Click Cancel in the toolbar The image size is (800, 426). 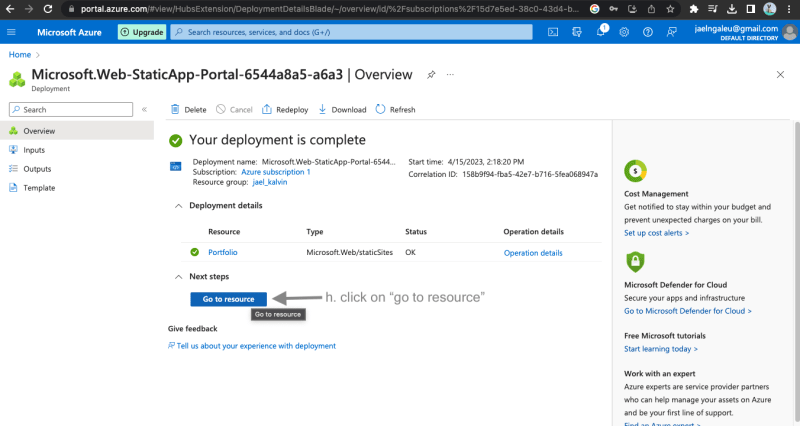point(234,110)
